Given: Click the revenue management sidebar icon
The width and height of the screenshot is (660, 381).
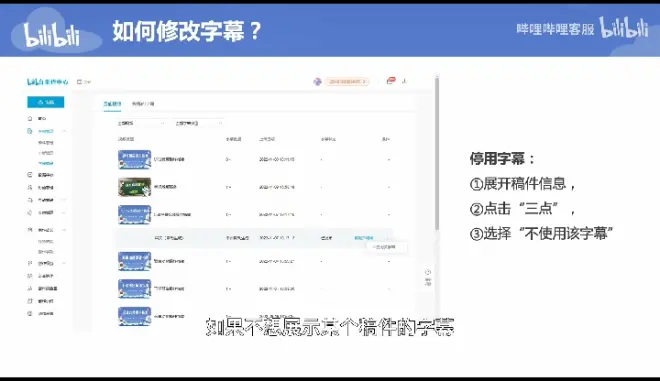Looking at the screenshot, I should pos(29,213).
